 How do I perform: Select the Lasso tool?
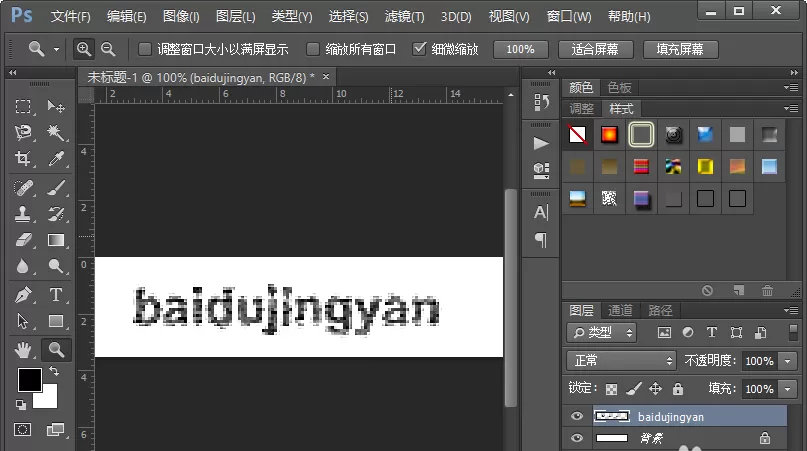[23, 132]
